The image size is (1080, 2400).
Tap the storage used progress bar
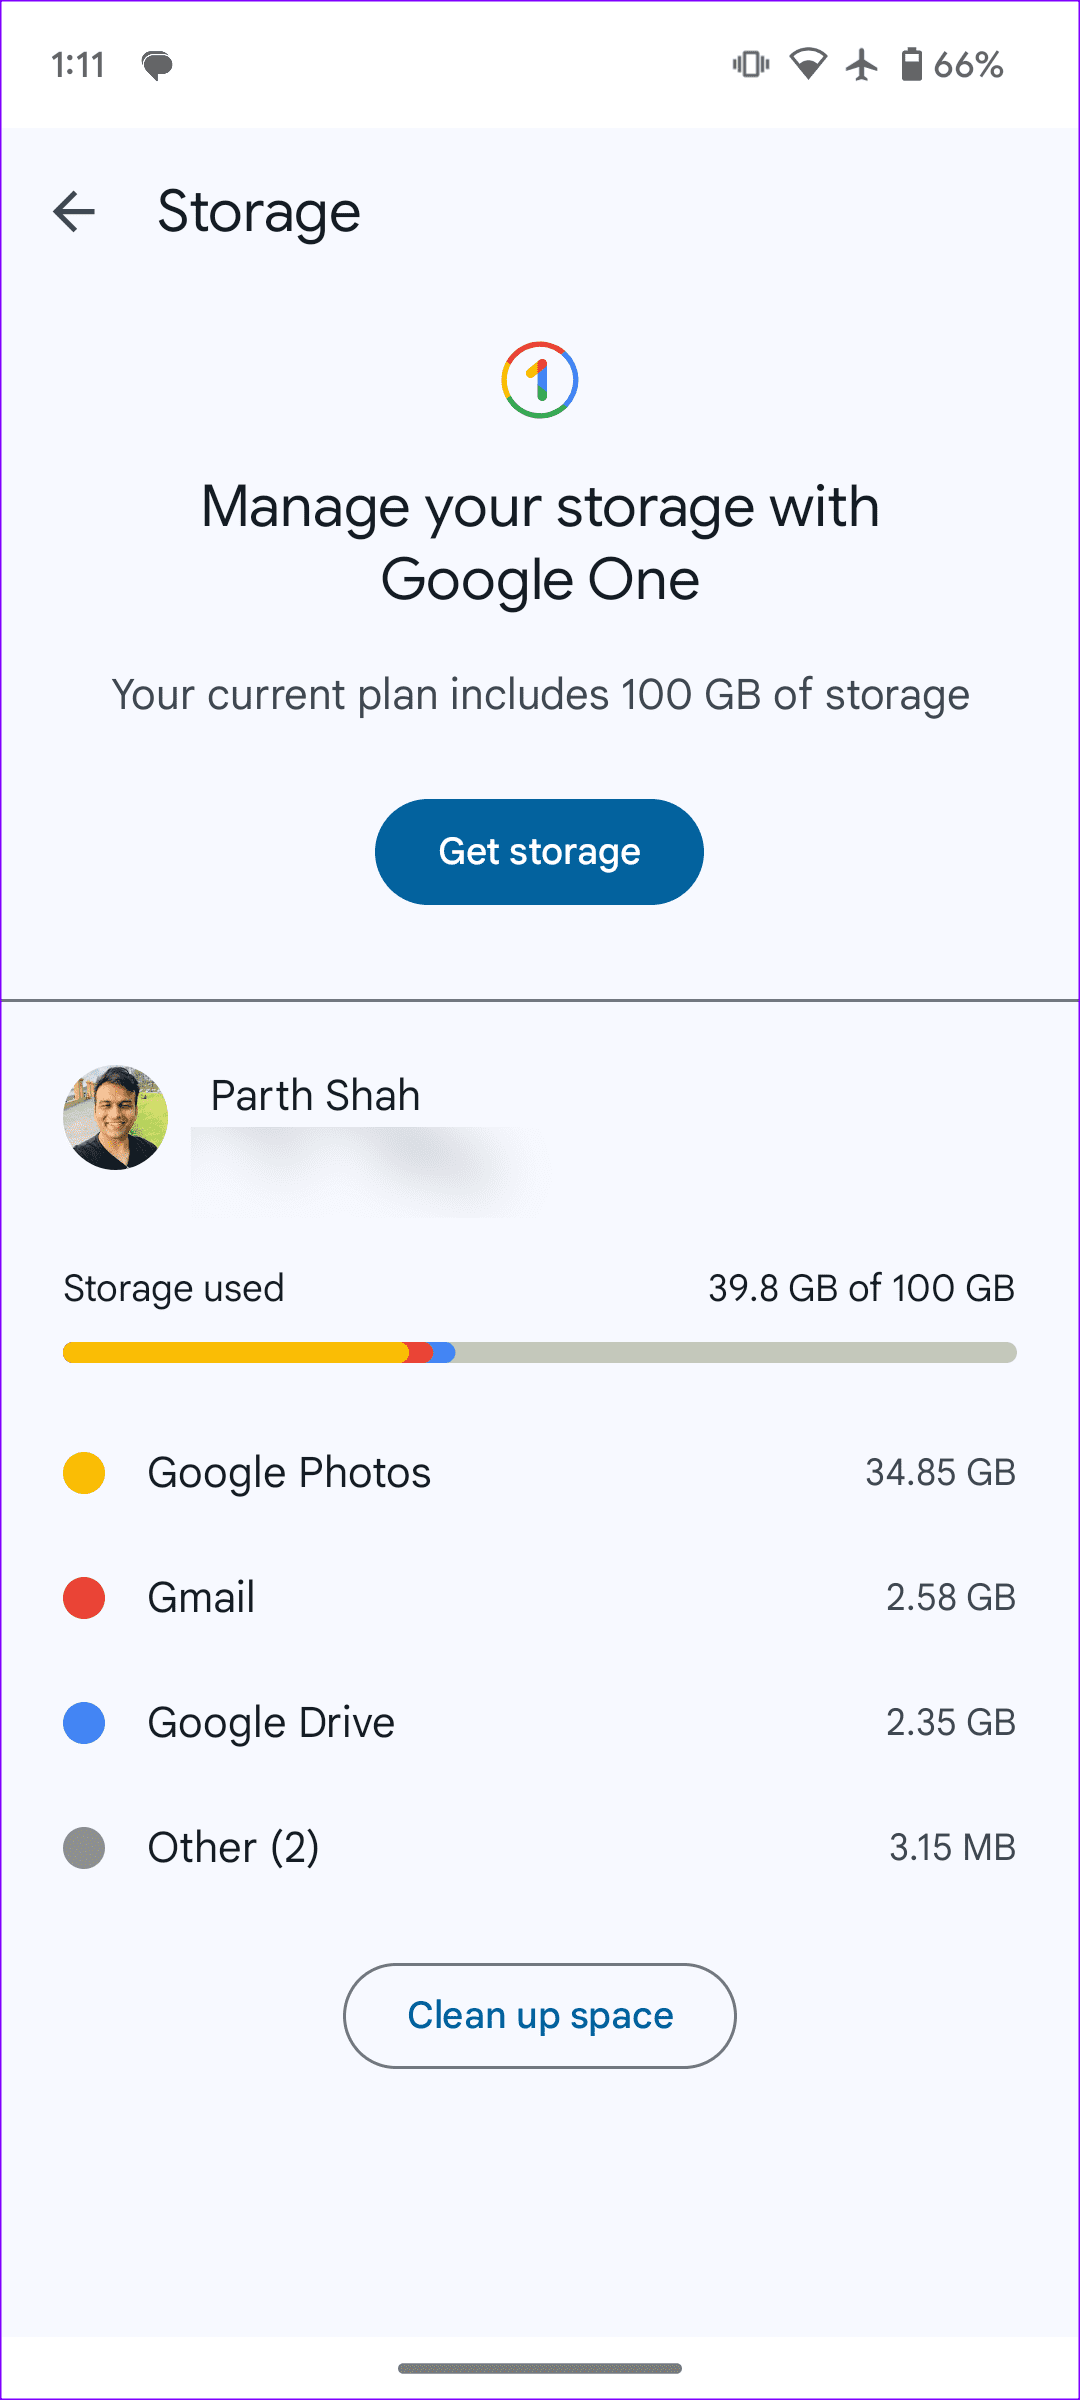click(x=540, y=1353)
